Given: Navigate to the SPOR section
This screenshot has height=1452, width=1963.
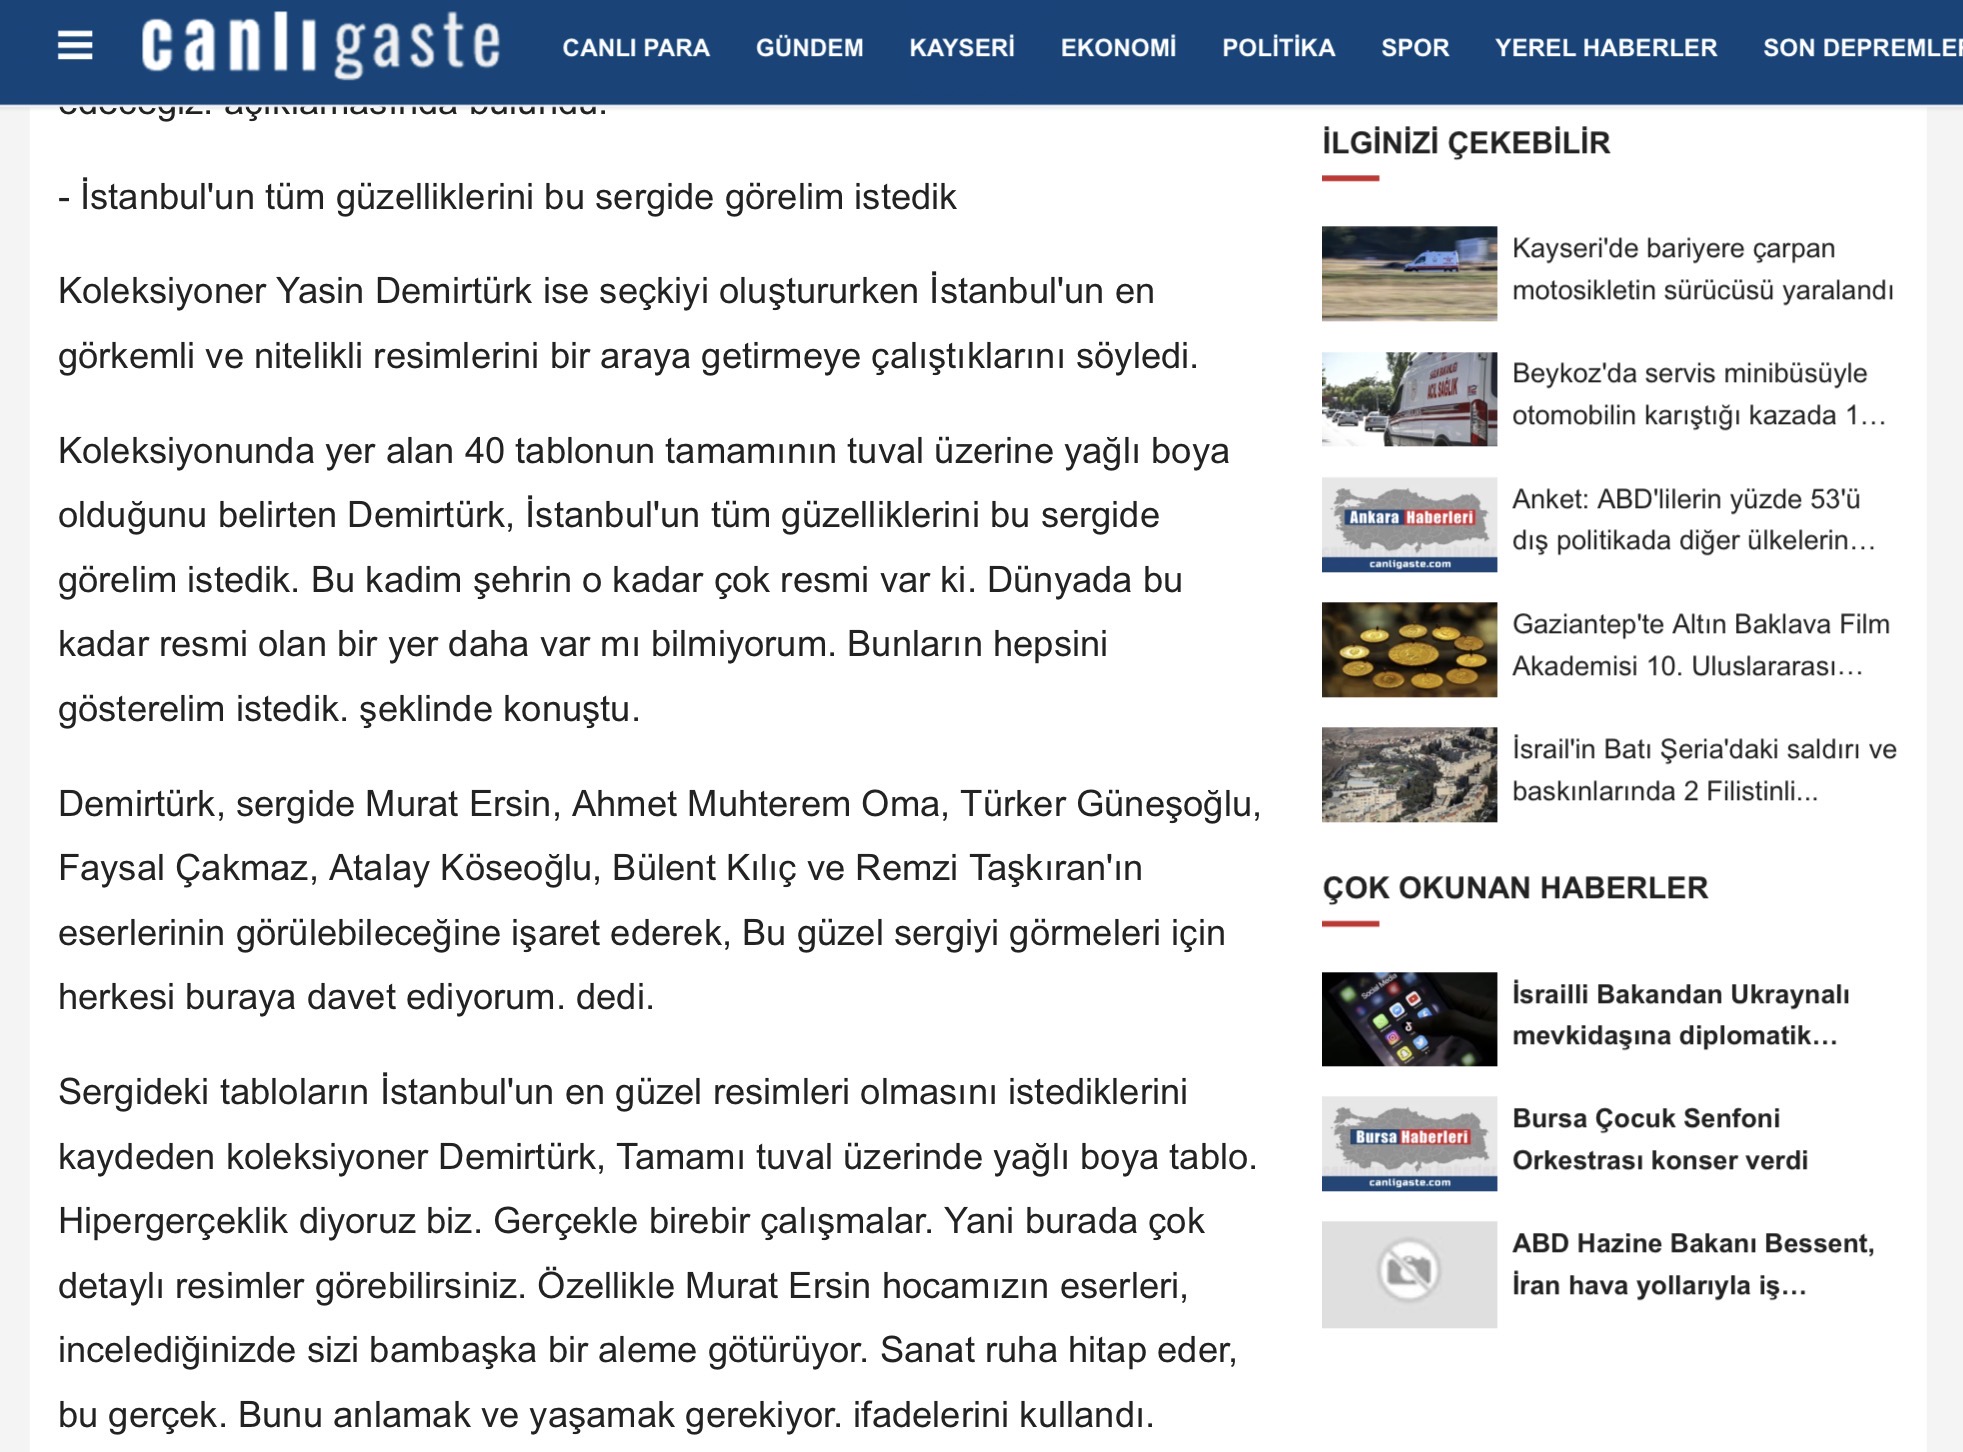Looking at the screenshot, I should 1415,47.
